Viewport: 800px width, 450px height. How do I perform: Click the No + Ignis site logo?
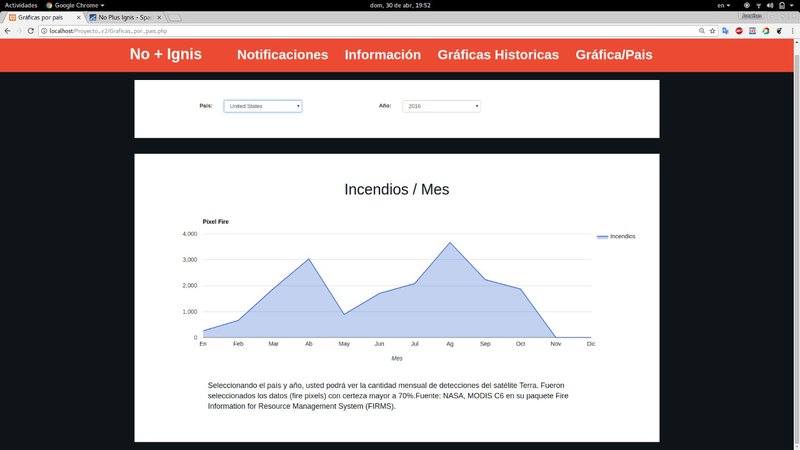click(165, 54)
